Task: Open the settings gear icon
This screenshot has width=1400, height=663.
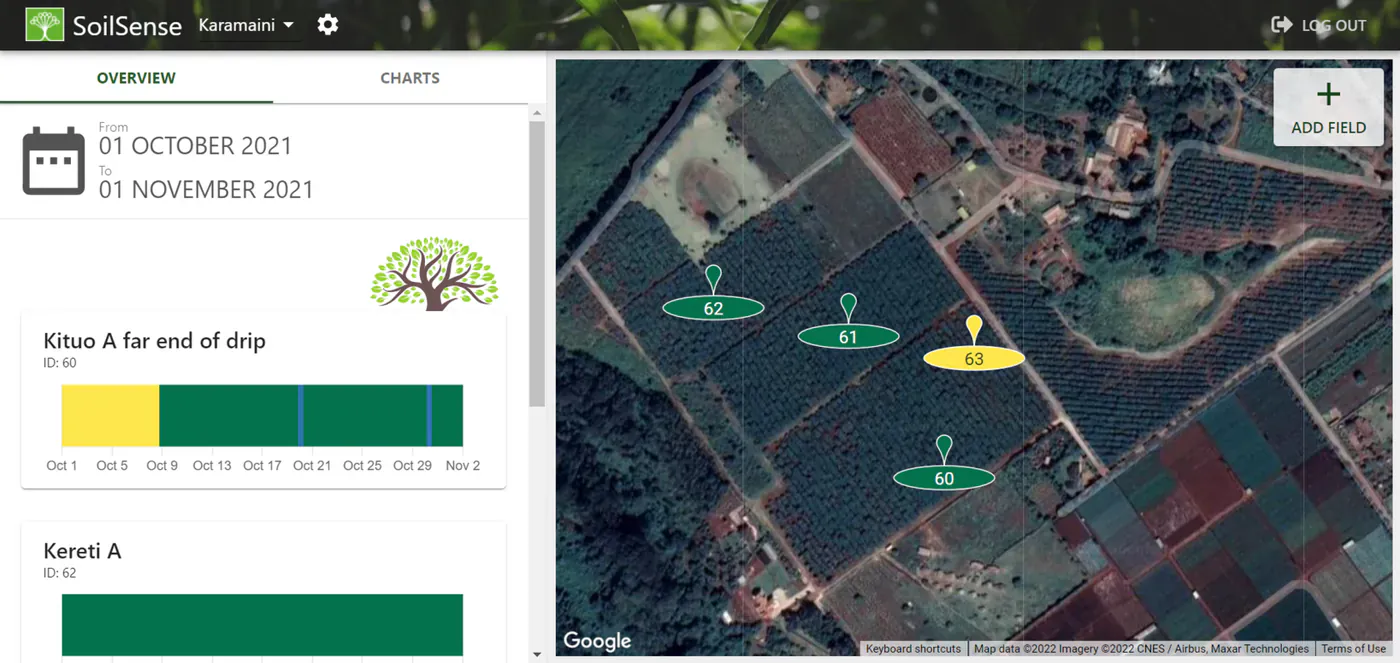Action: pos(328,24)
